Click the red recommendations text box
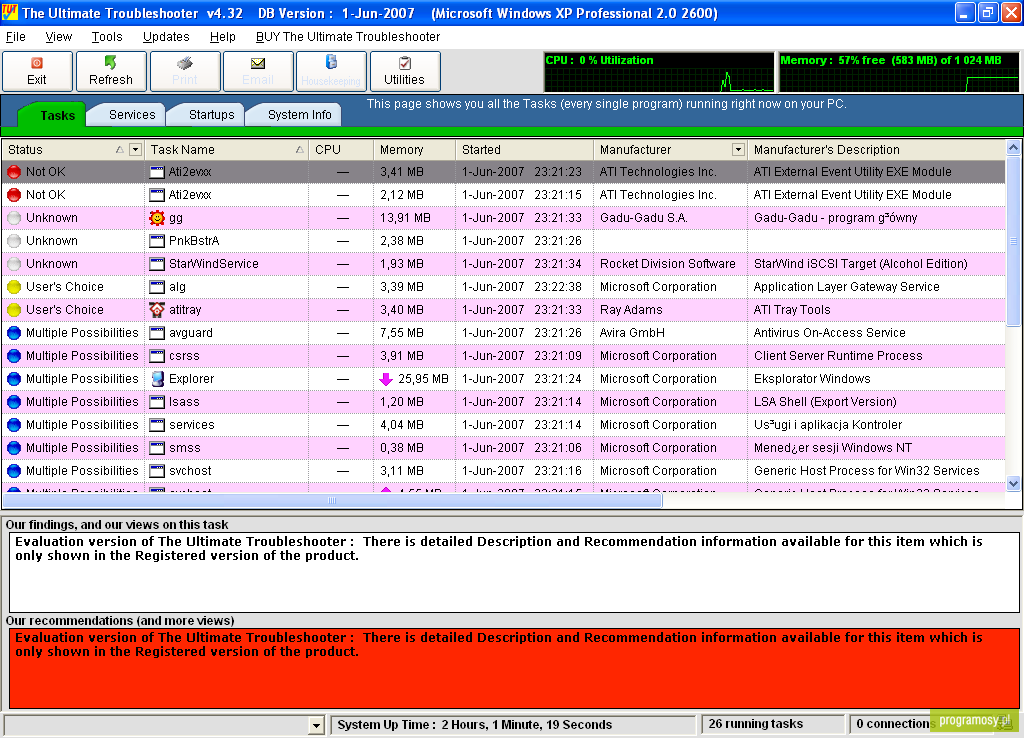 (514, 668)
